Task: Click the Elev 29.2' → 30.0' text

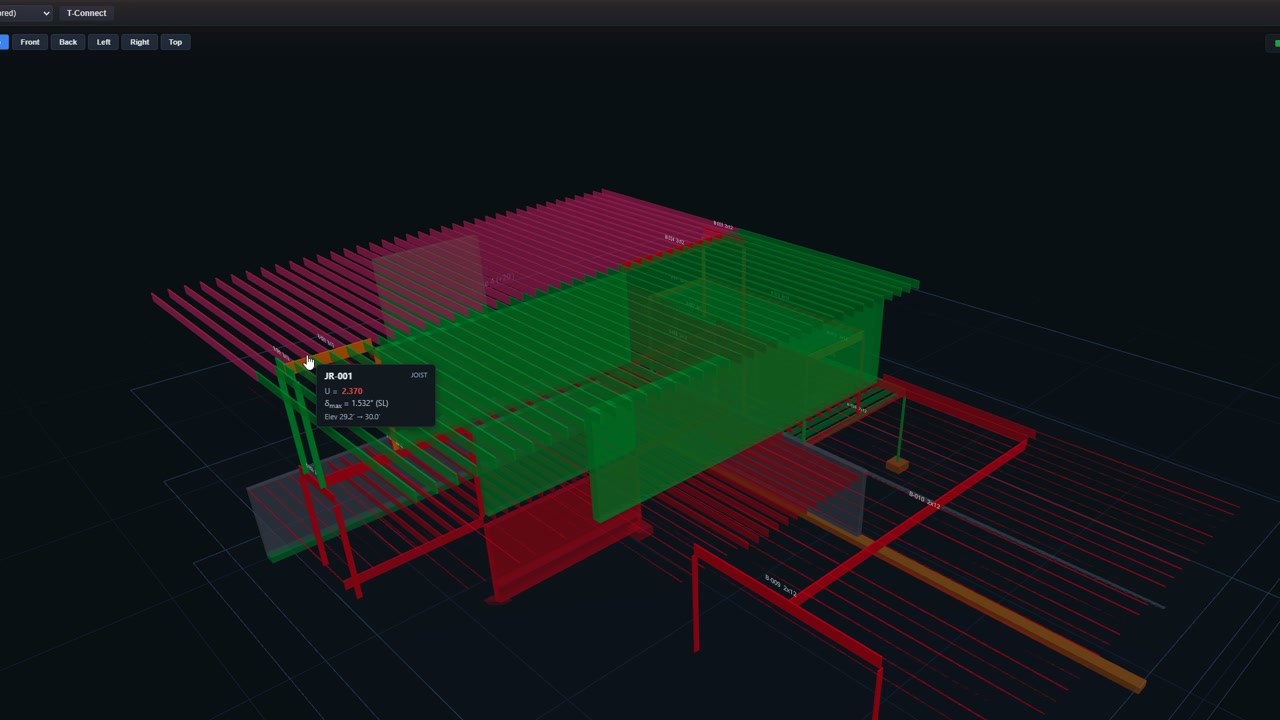Action: [x=352, y=416]
